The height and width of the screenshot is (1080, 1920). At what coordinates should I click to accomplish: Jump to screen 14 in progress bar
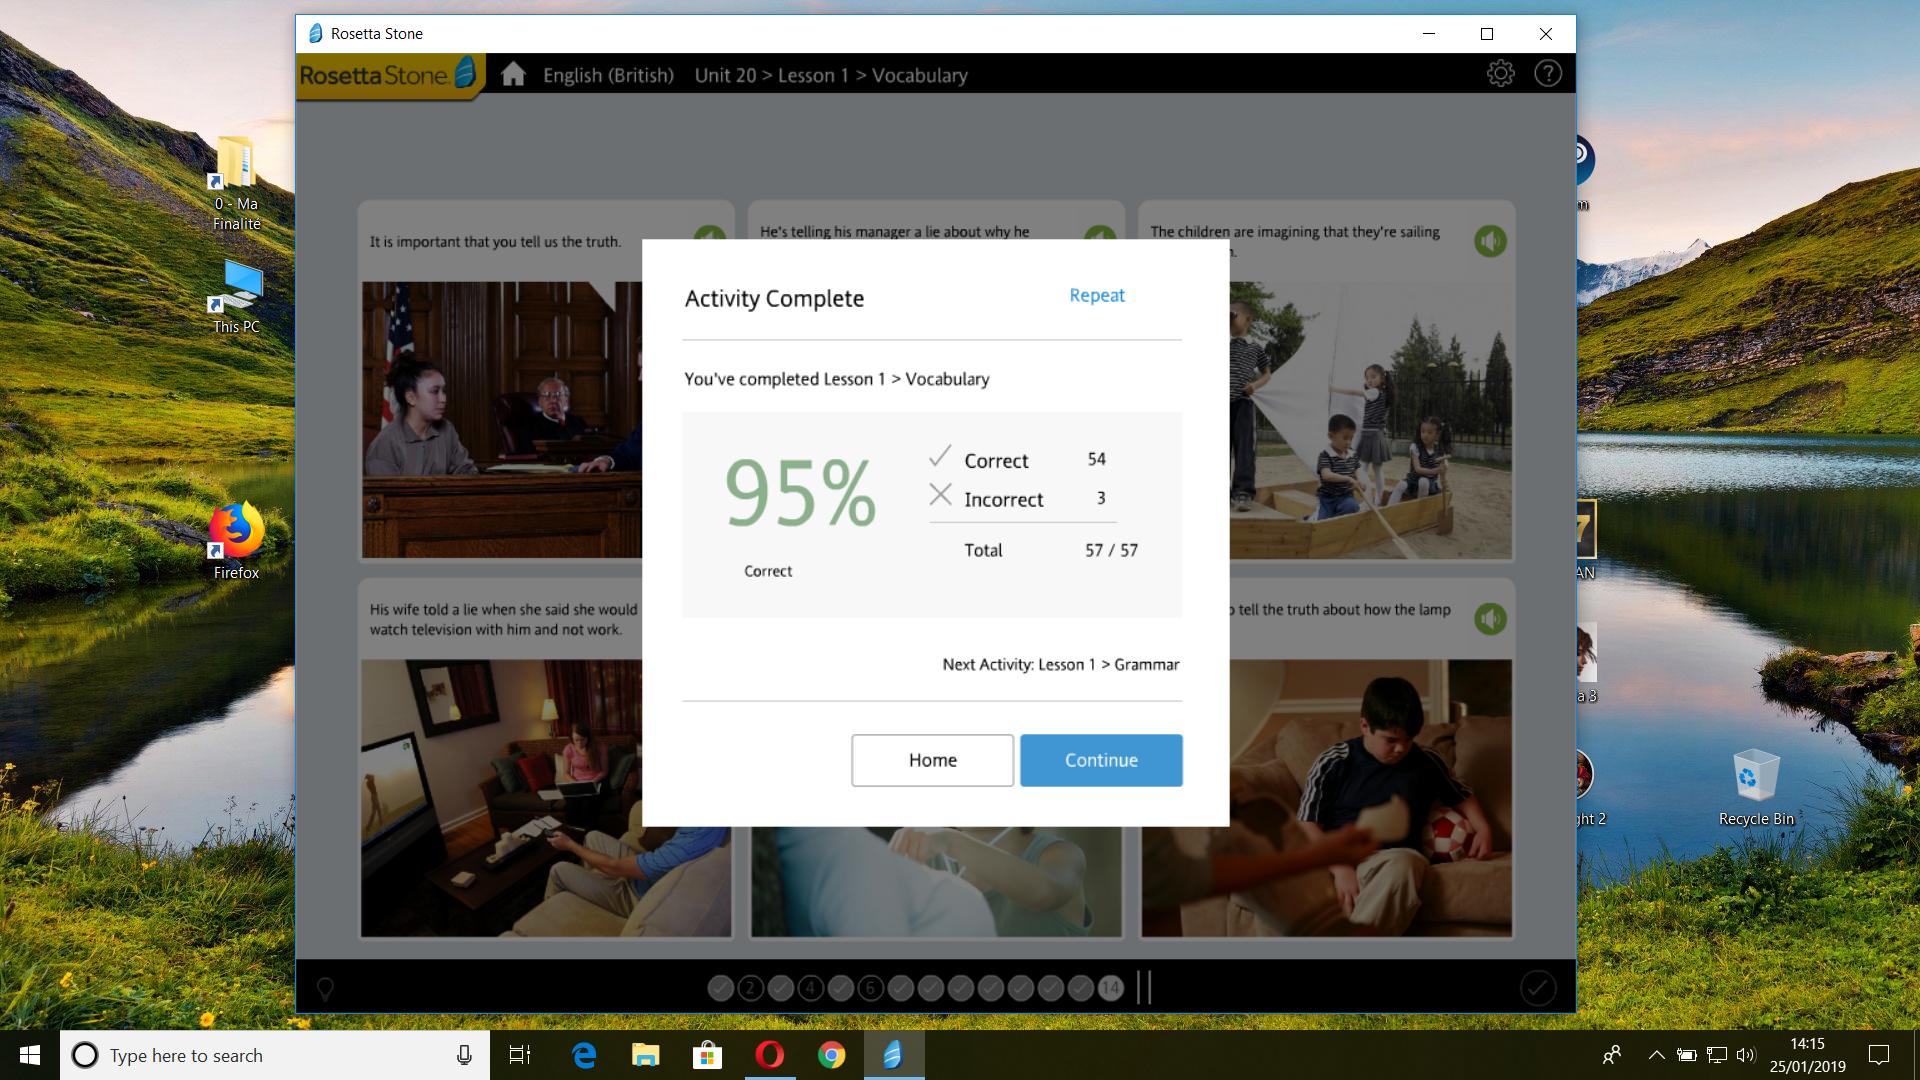tap(1110, 988)
